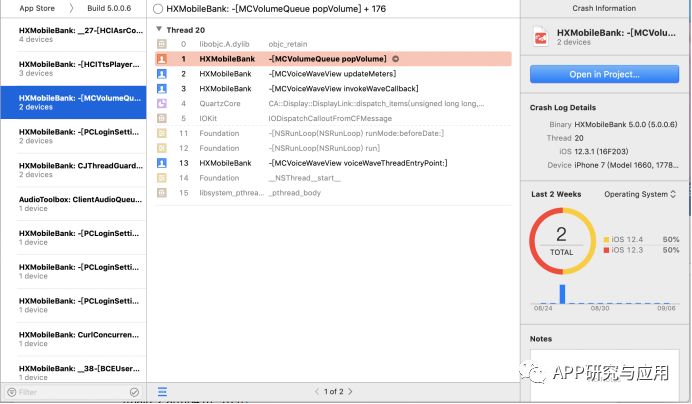The height and width of the screenshot is (404, 692).
Task: Toggle stack frame filter icon at bottom
Action: pyautogui.click(x=162, y=392)
